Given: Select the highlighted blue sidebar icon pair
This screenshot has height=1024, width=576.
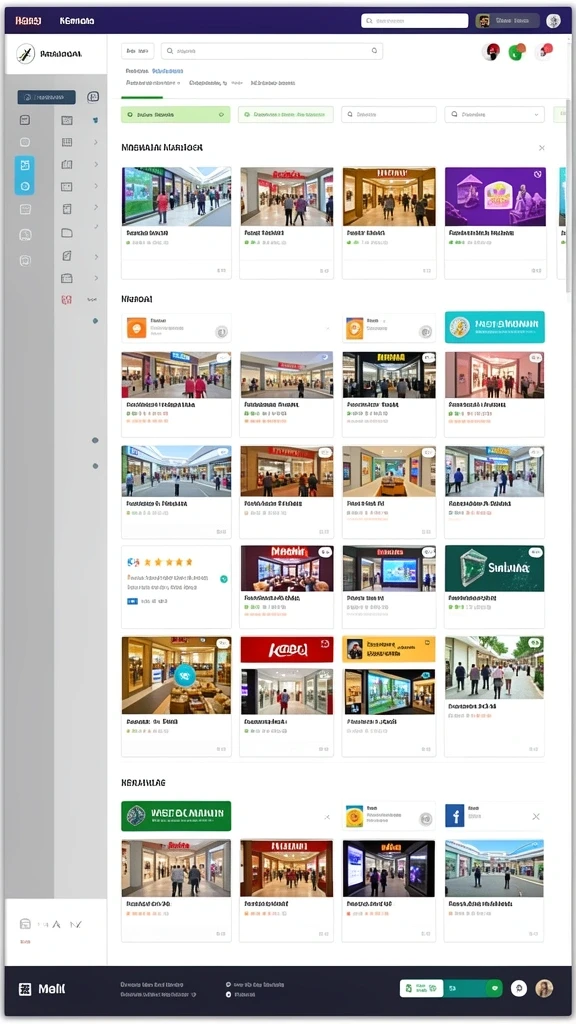Looking at the screenshot, I should [25, 175].
